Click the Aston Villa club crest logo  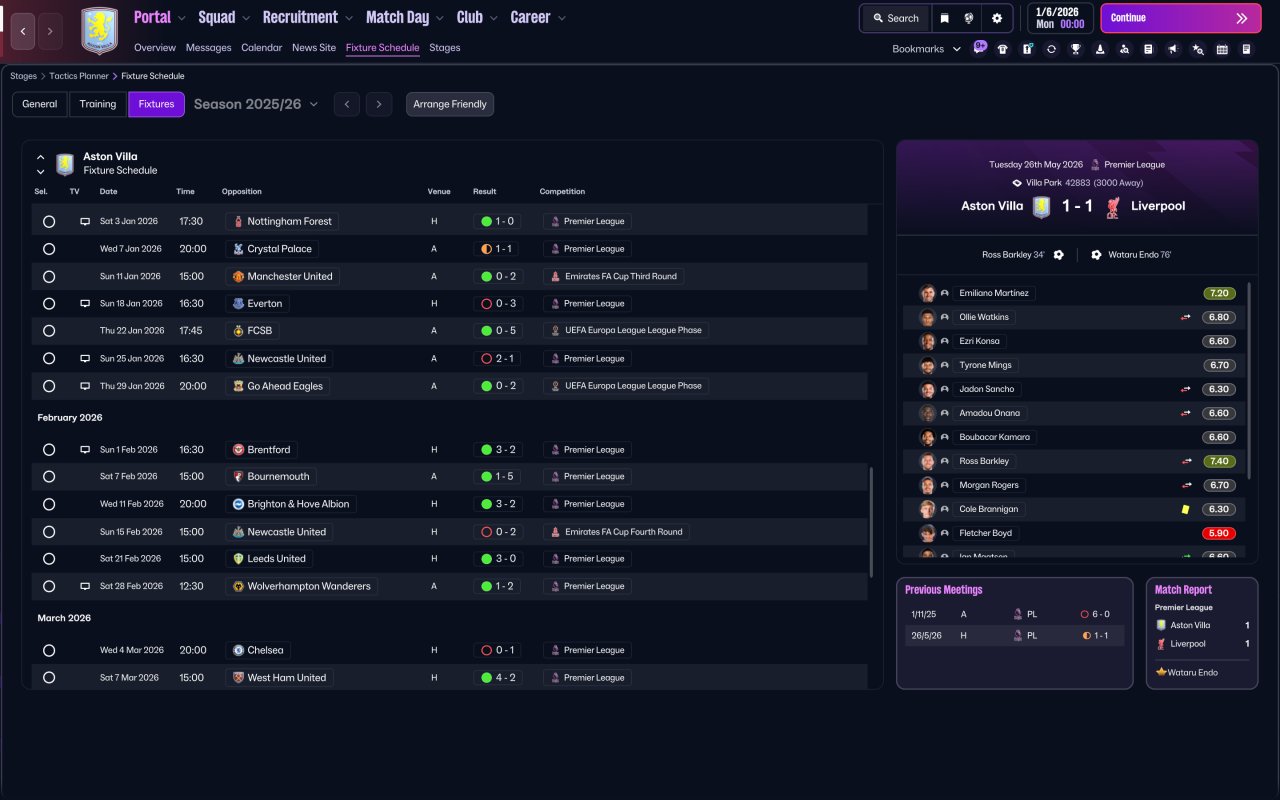pos(99,31)
